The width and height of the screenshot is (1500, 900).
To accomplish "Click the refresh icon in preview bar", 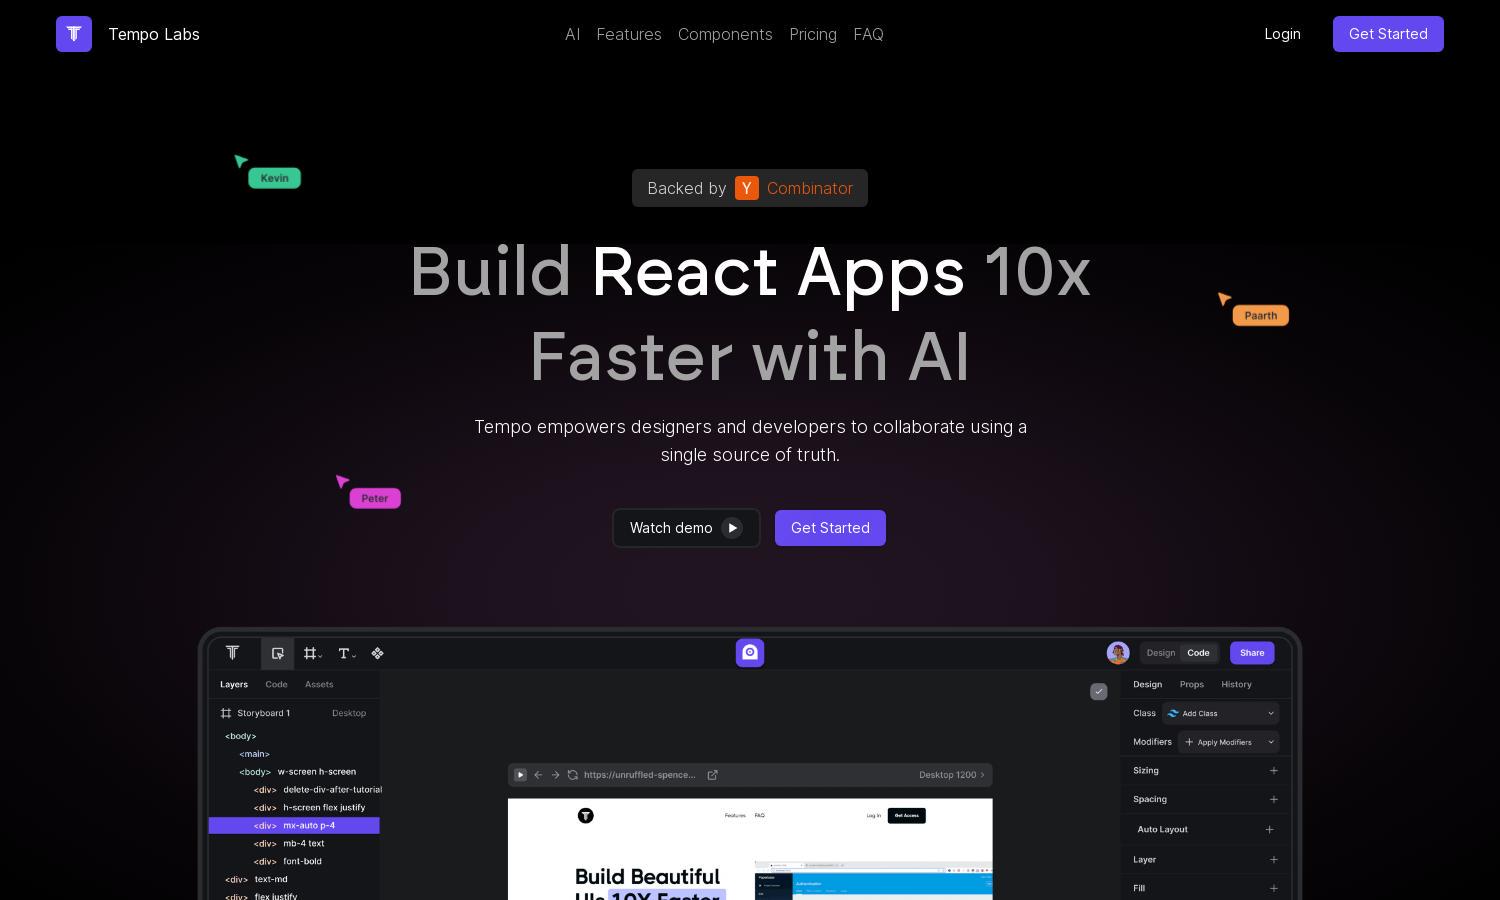I will 573,775.
